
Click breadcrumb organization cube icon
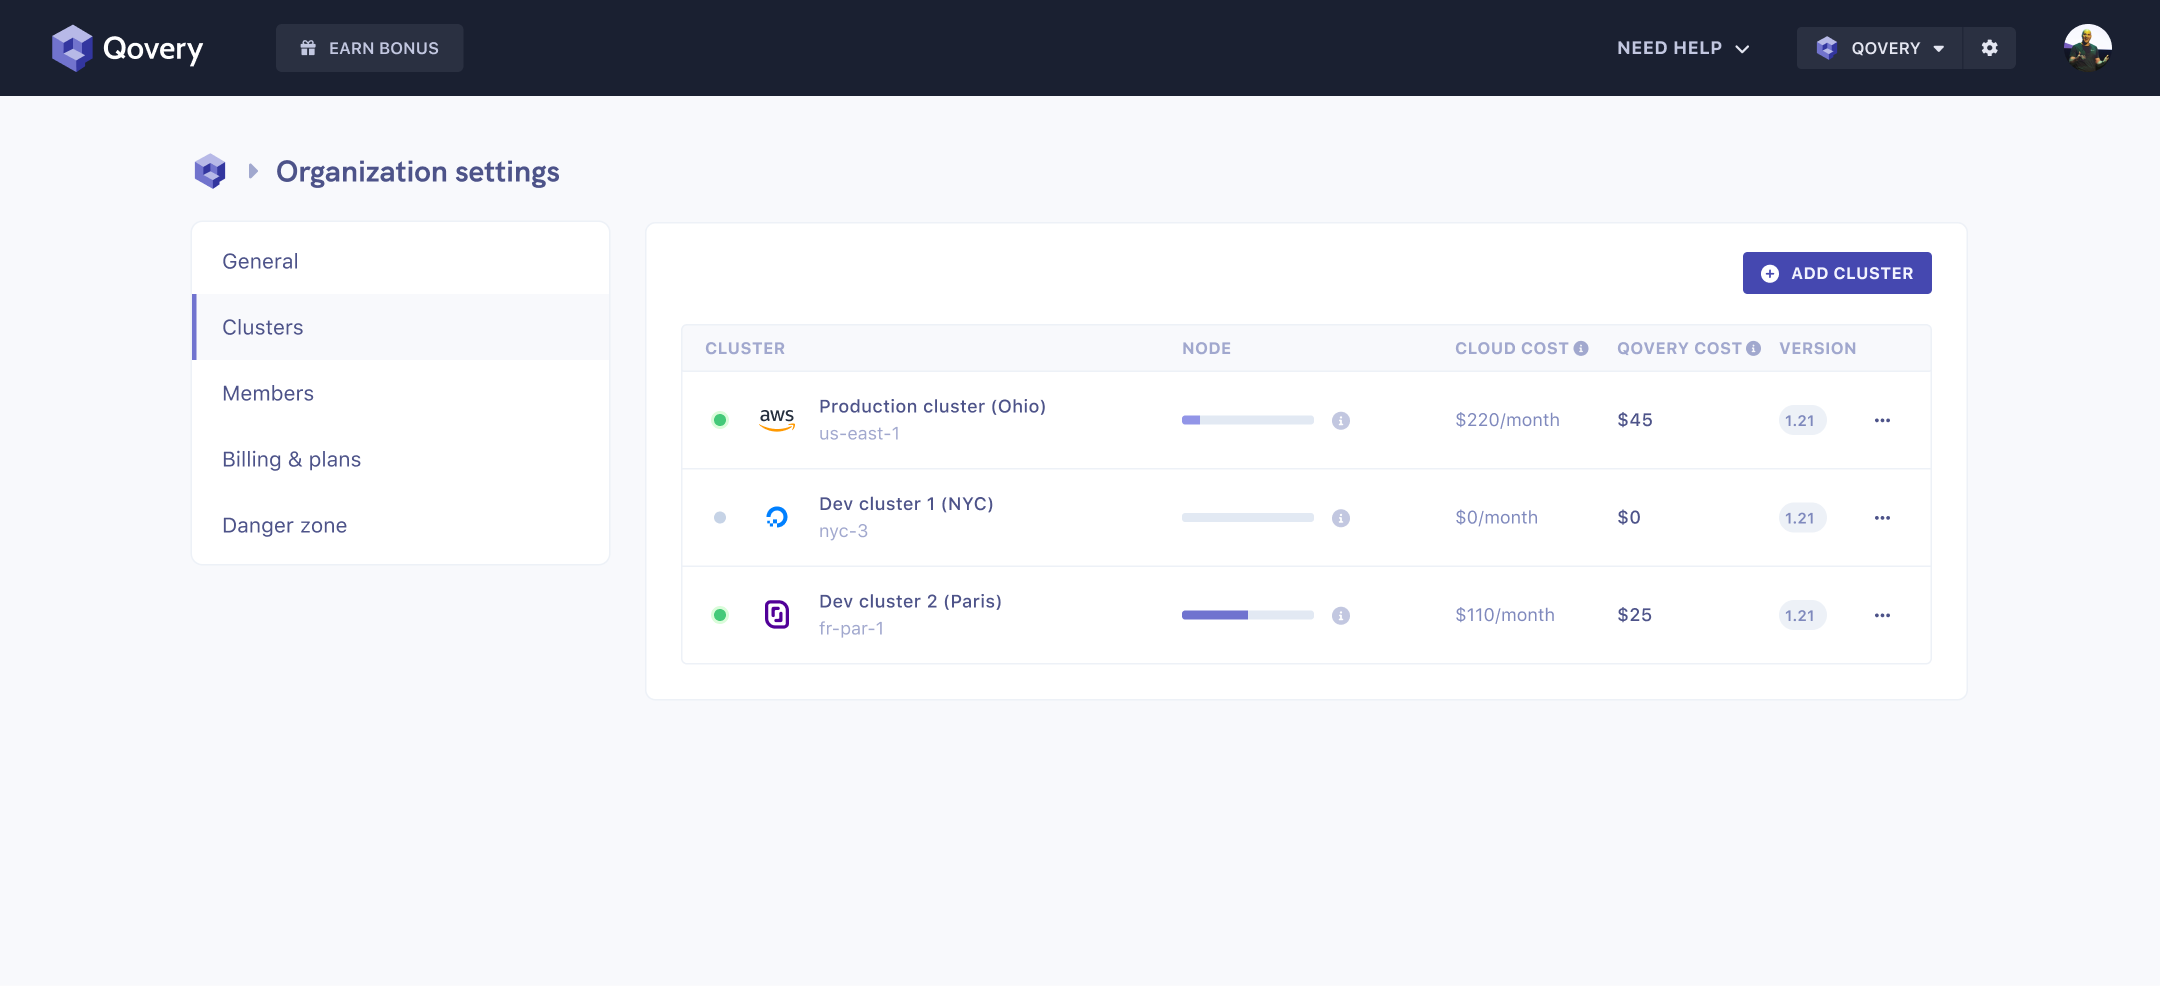(x=210, y=171)
